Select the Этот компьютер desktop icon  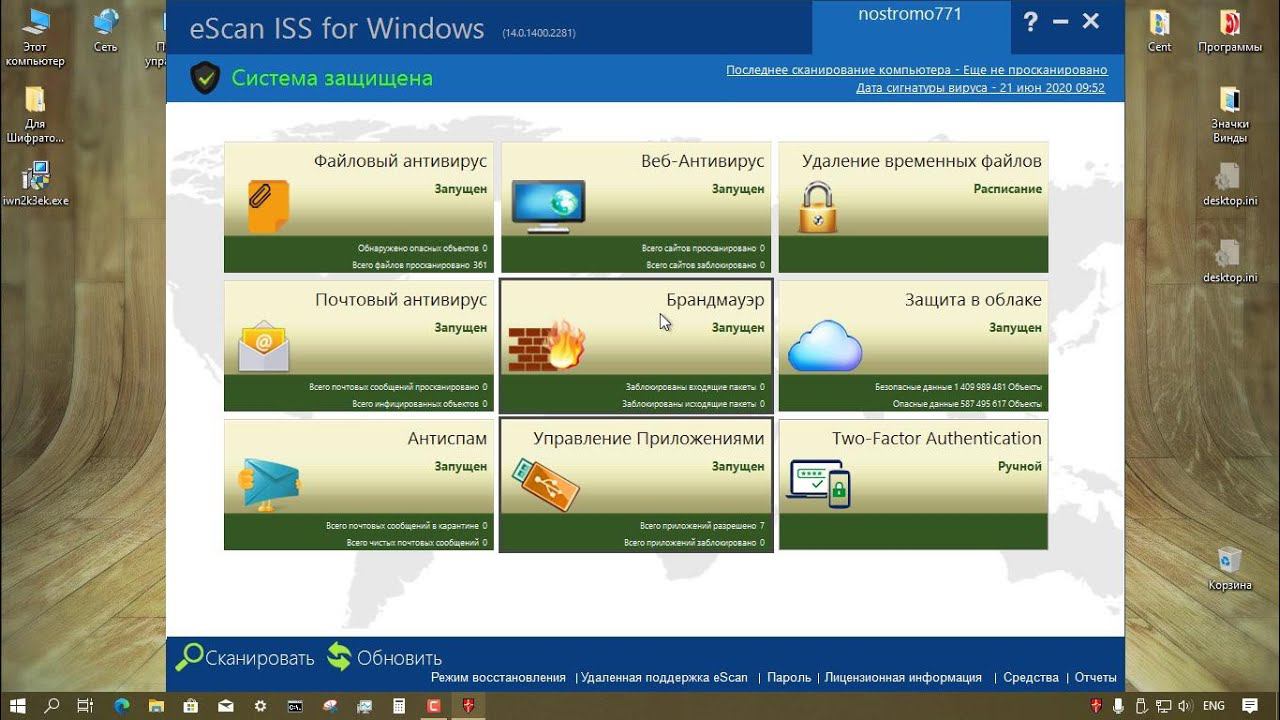[35, 36]
